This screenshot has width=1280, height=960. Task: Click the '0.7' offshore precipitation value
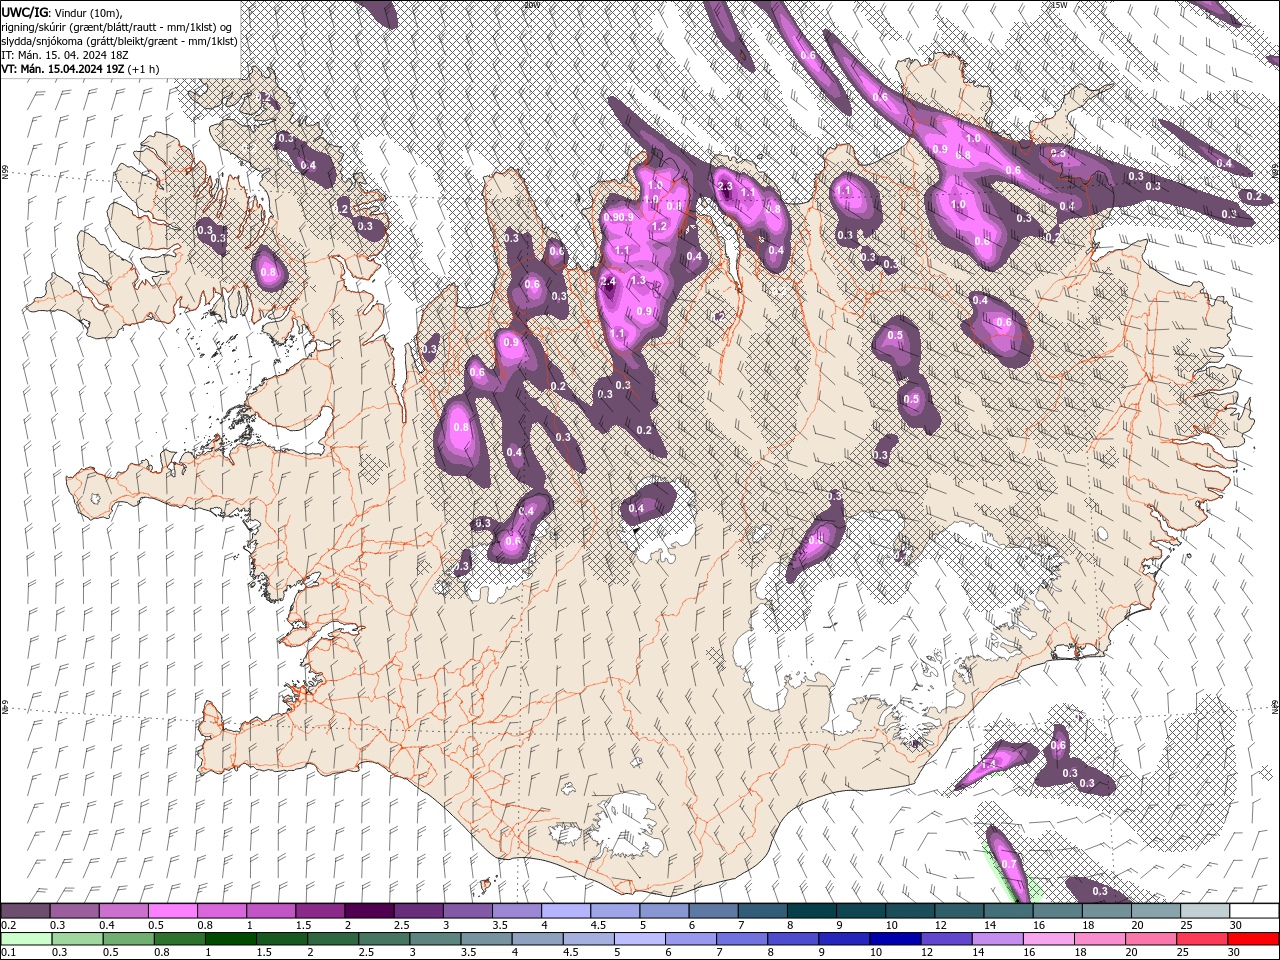tap(1008, 865)
